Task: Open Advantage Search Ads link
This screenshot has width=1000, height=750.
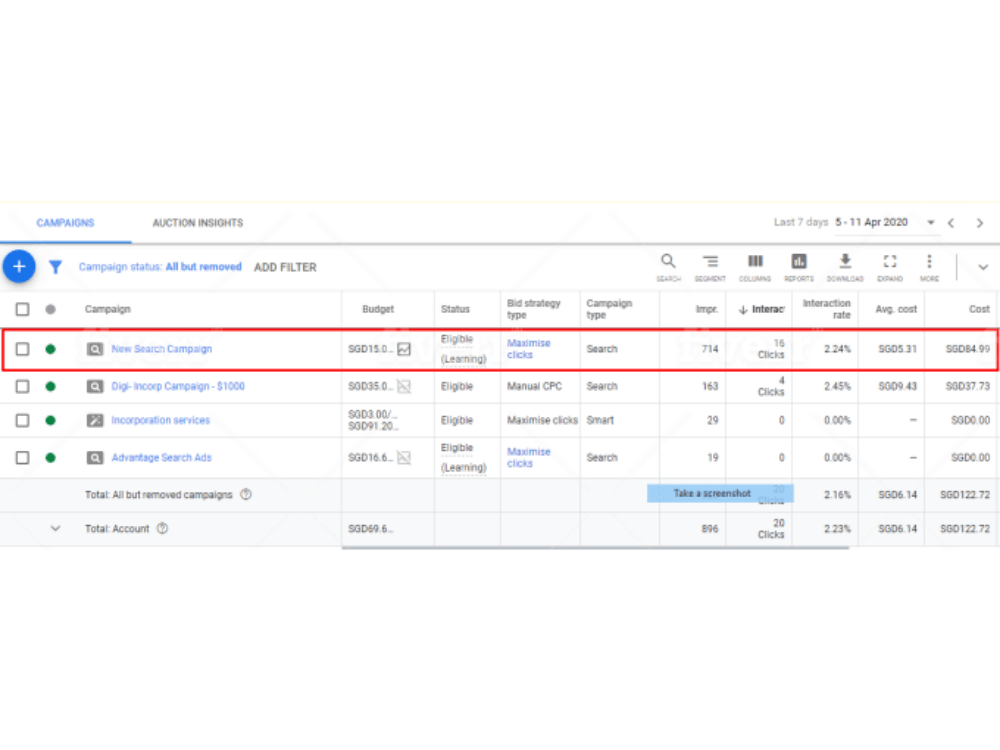Action: pyautogui.click(x=161, y=458)
